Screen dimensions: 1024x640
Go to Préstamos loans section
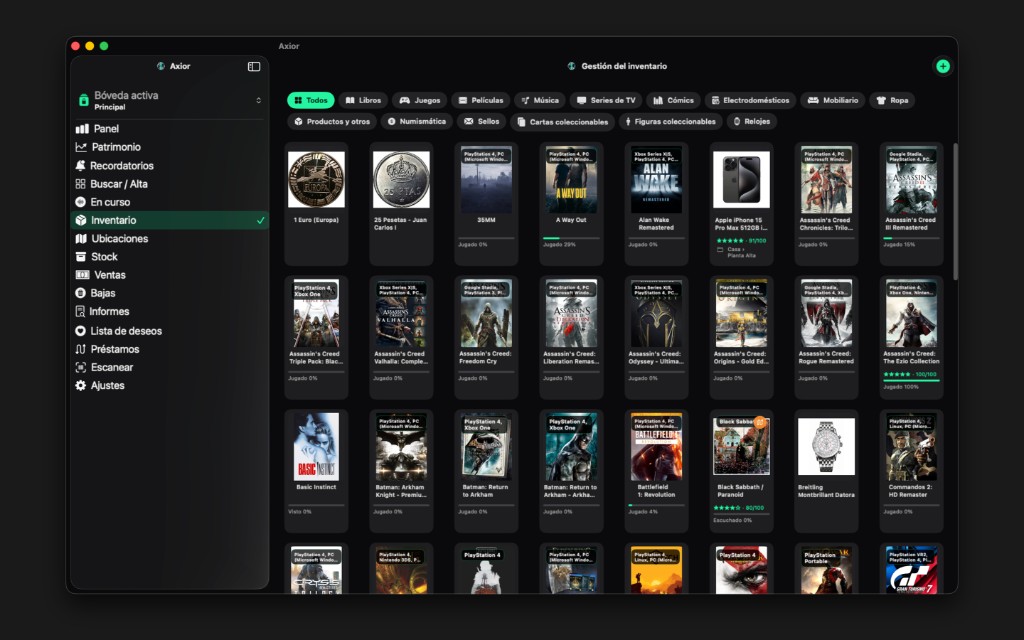(x=170, y=349)
